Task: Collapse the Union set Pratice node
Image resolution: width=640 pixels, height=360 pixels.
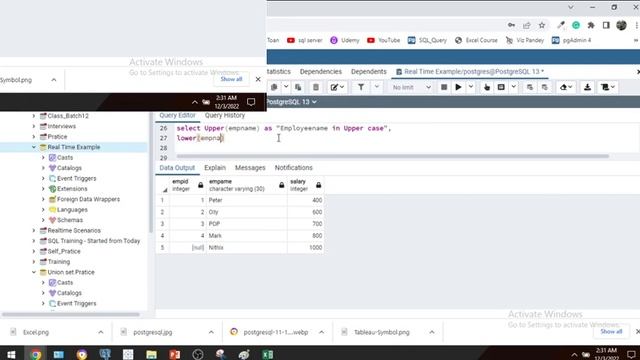Action: tap(34, 272)
